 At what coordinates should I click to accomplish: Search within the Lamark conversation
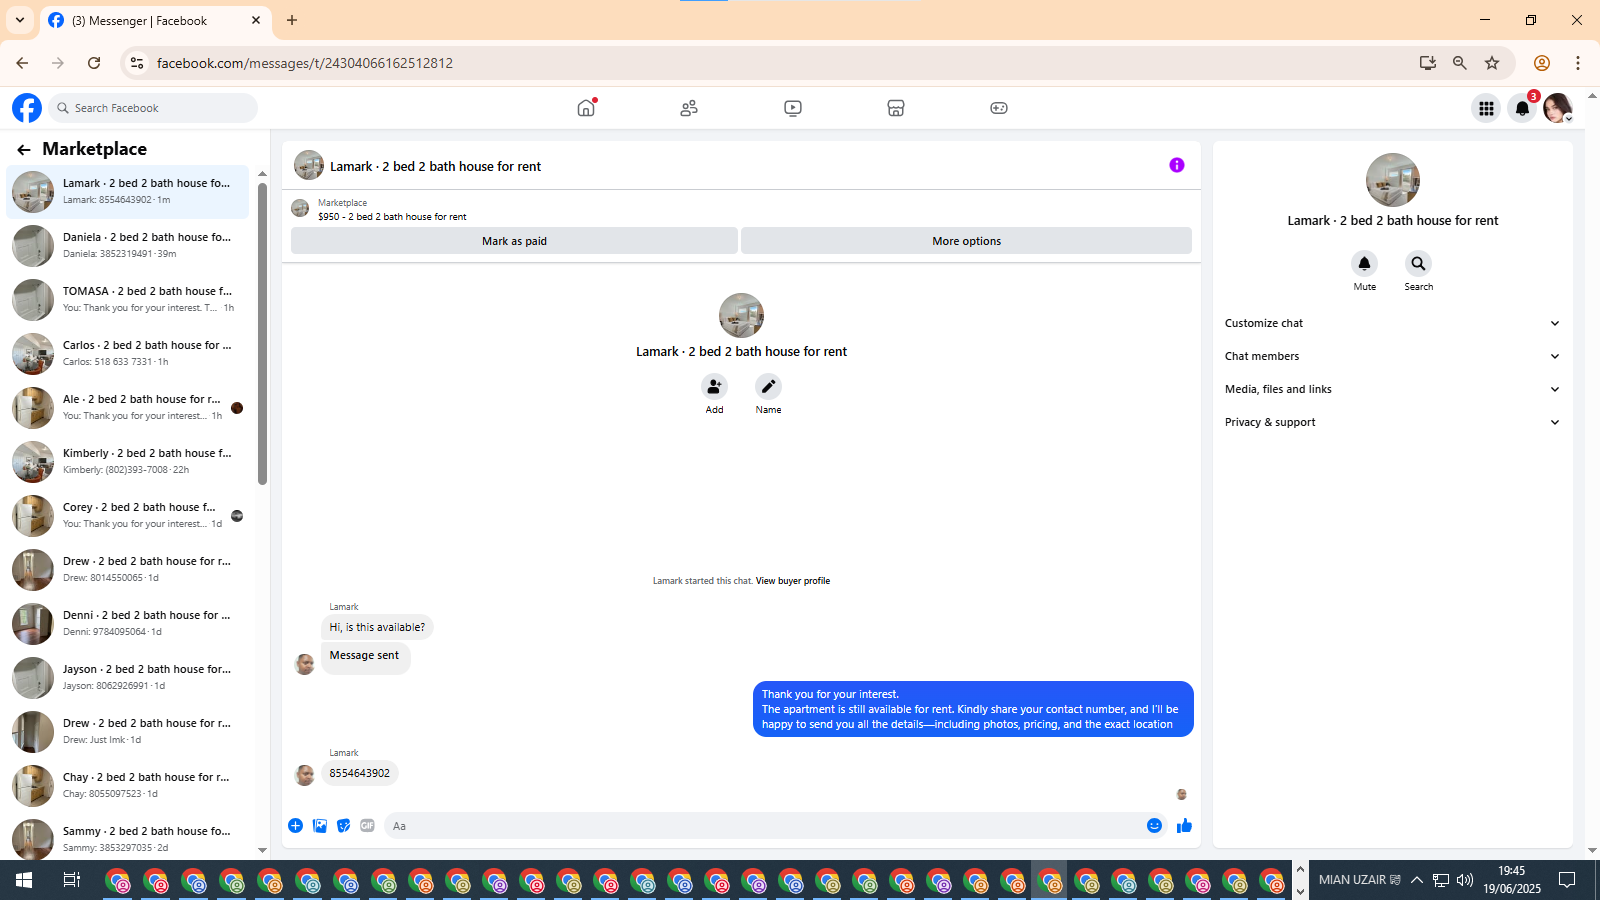[1418, 264]
